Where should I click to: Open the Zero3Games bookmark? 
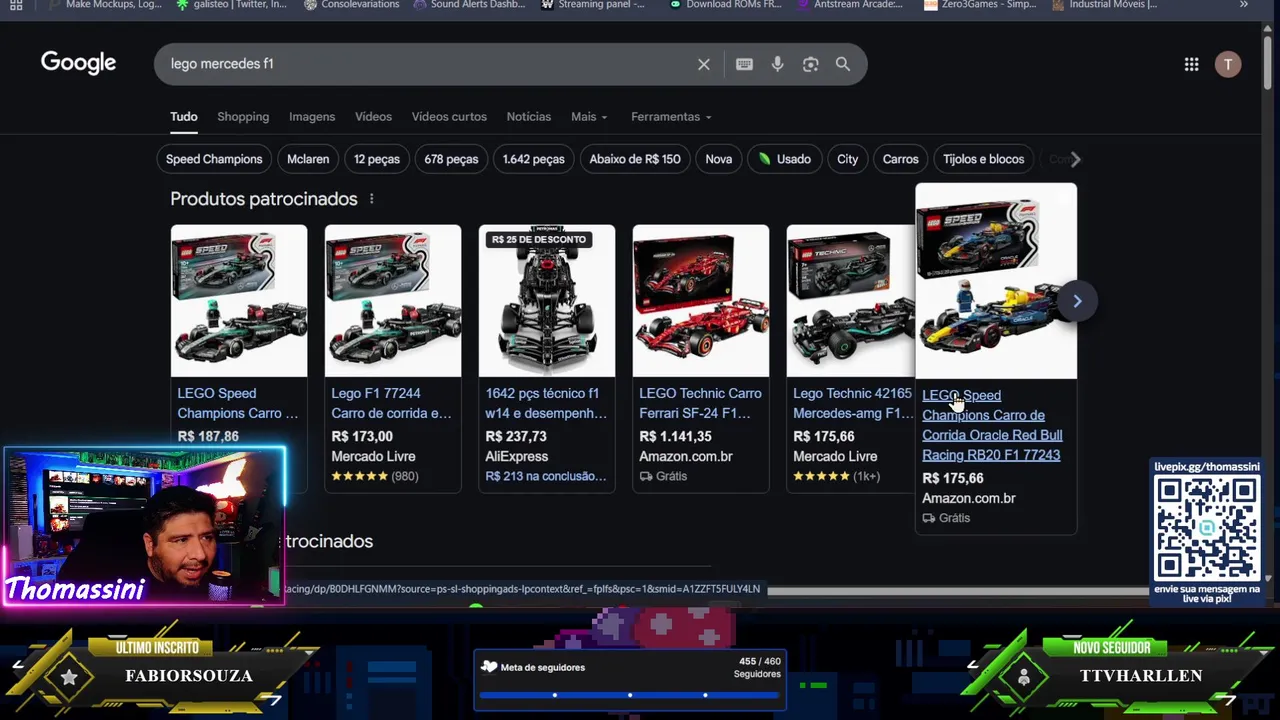click(x=981, y=5)
